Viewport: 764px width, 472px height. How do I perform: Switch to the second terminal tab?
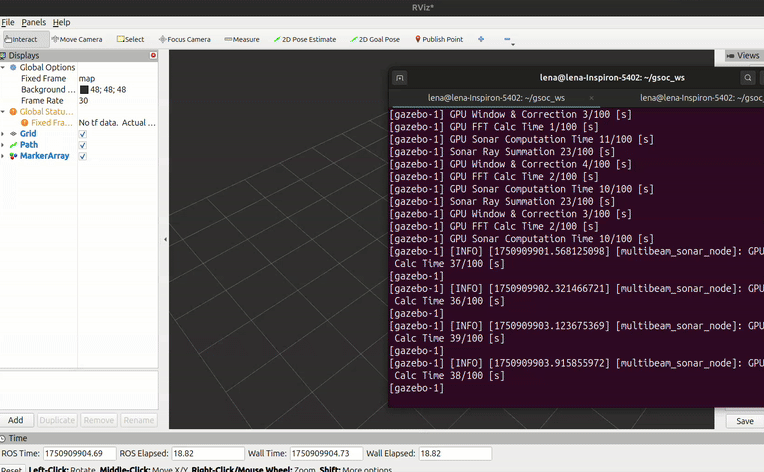click(701, 98)
